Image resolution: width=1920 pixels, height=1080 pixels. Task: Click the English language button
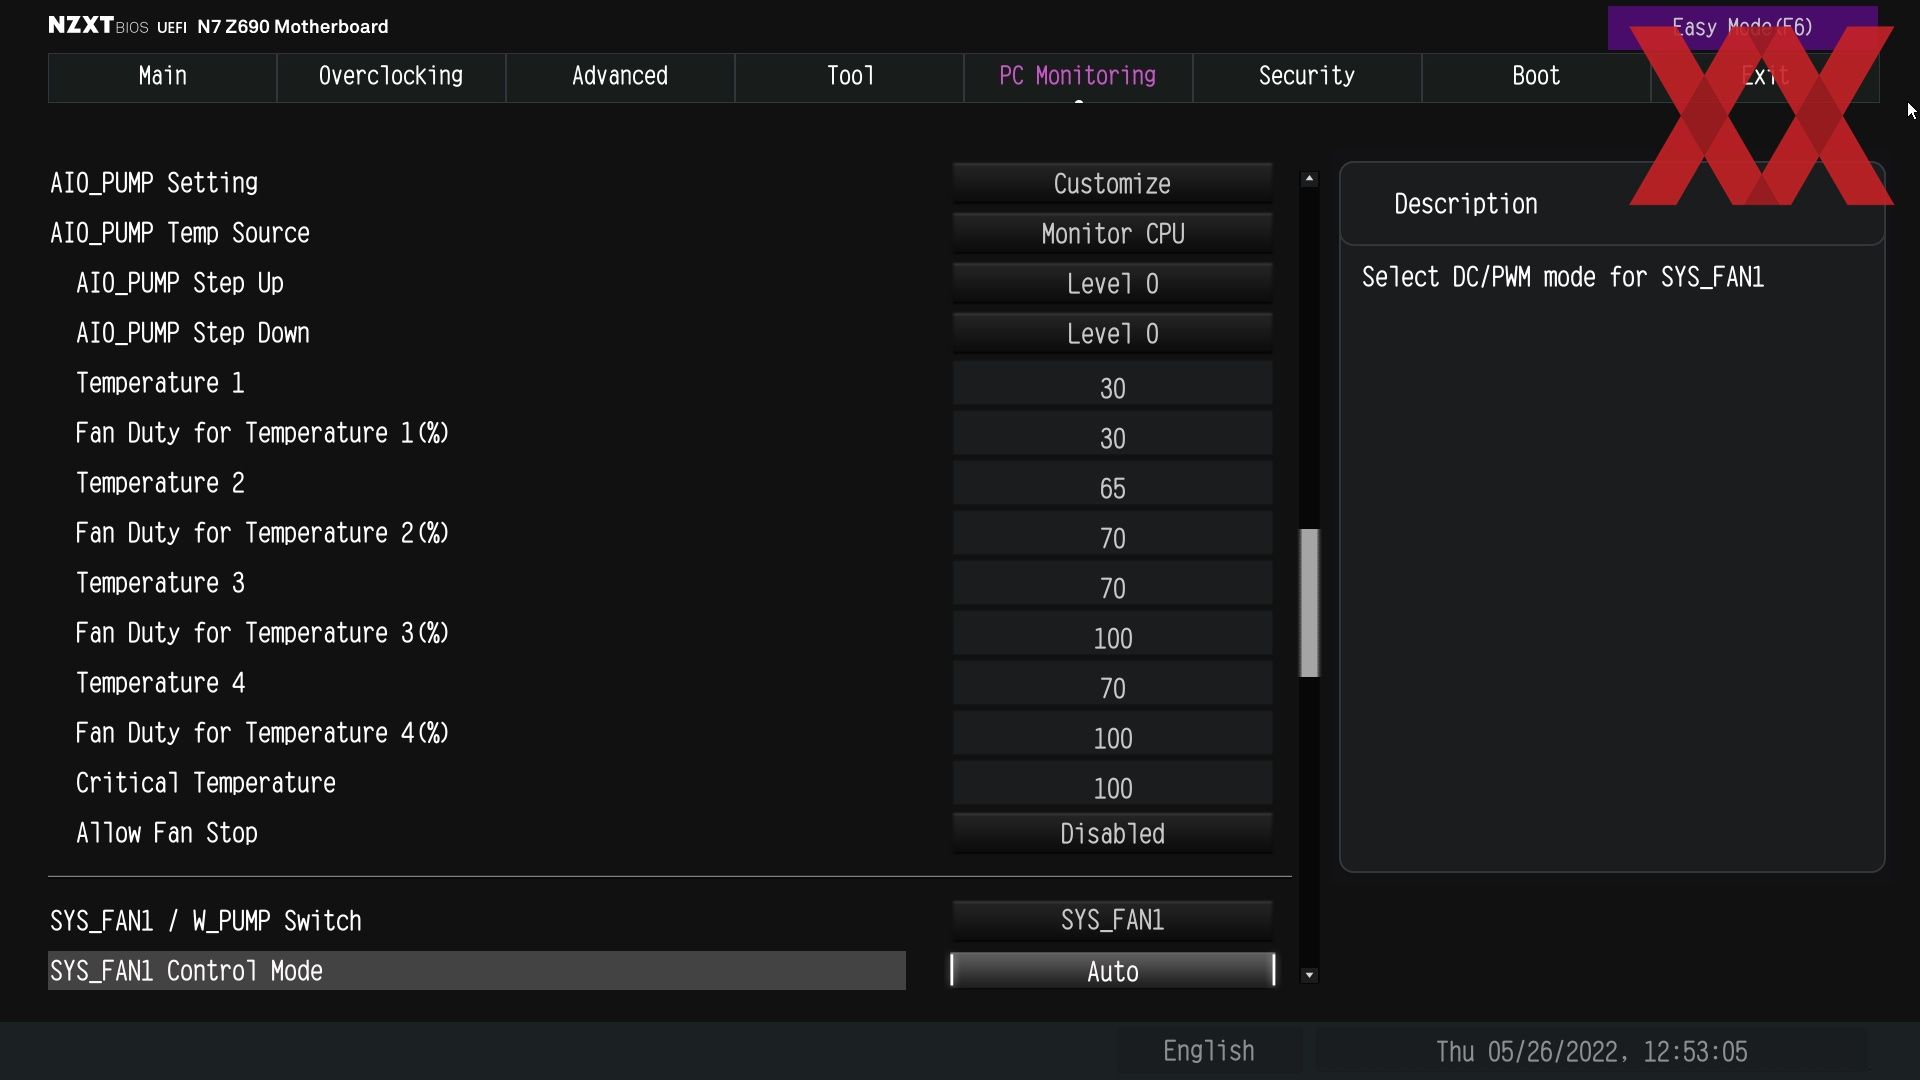1208,1051
